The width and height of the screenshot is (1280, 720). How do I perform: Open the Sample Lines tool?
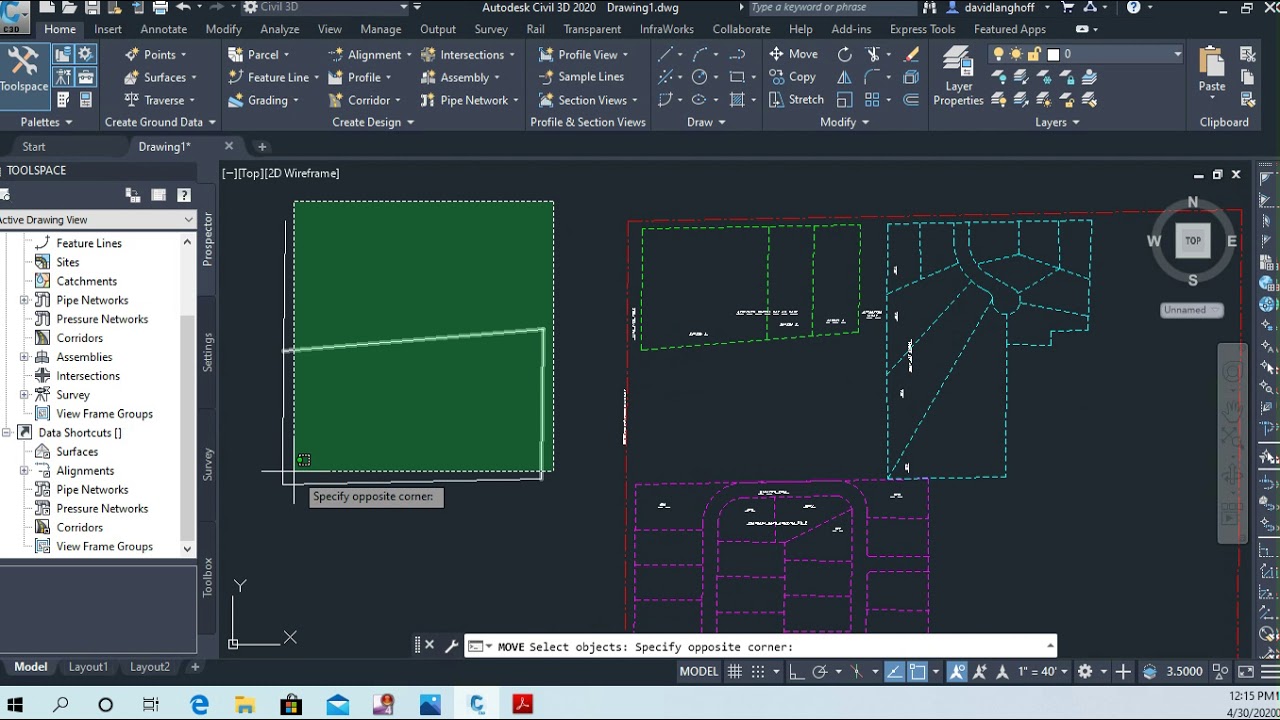(581, 77)
